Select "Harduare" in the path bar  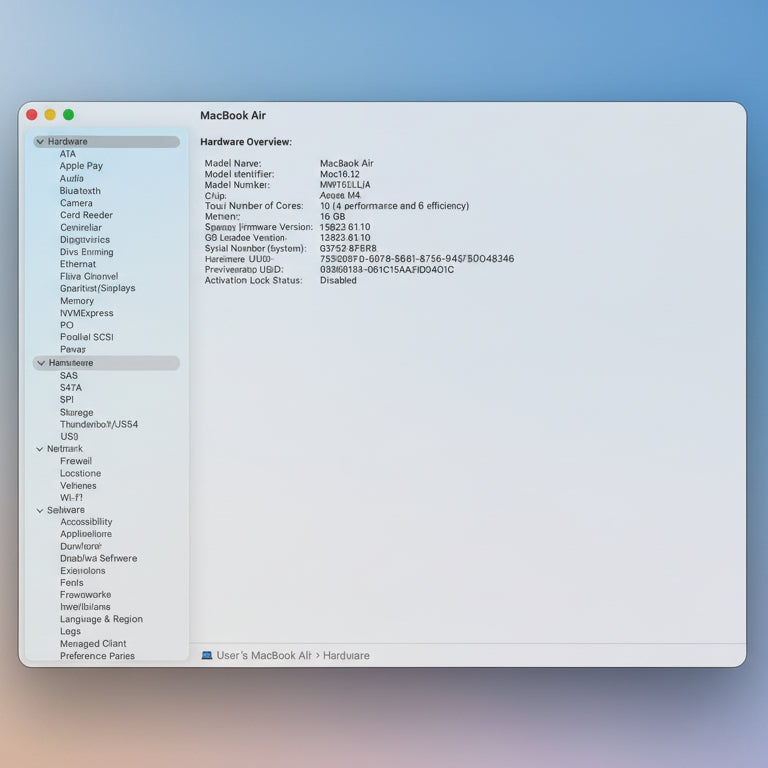coord(346,655)
